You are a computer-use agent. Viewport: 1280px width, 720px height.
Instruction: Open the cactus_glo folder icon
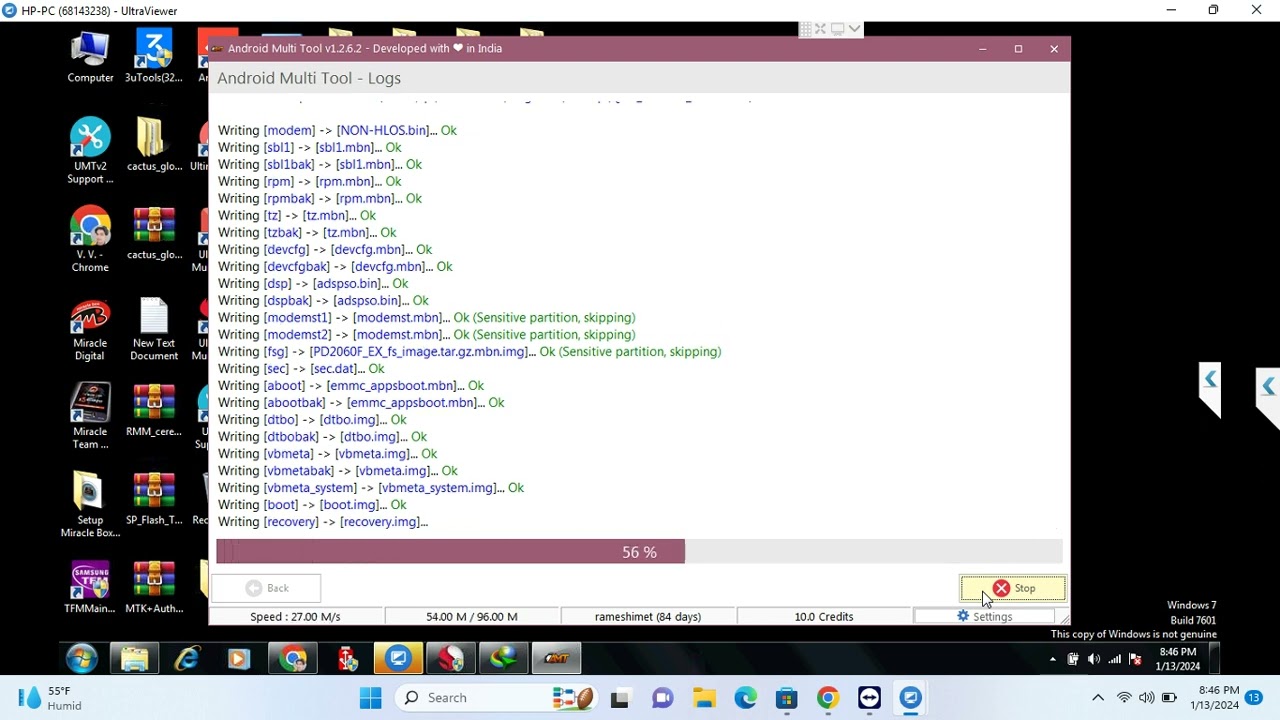click(x=153, y=145)
